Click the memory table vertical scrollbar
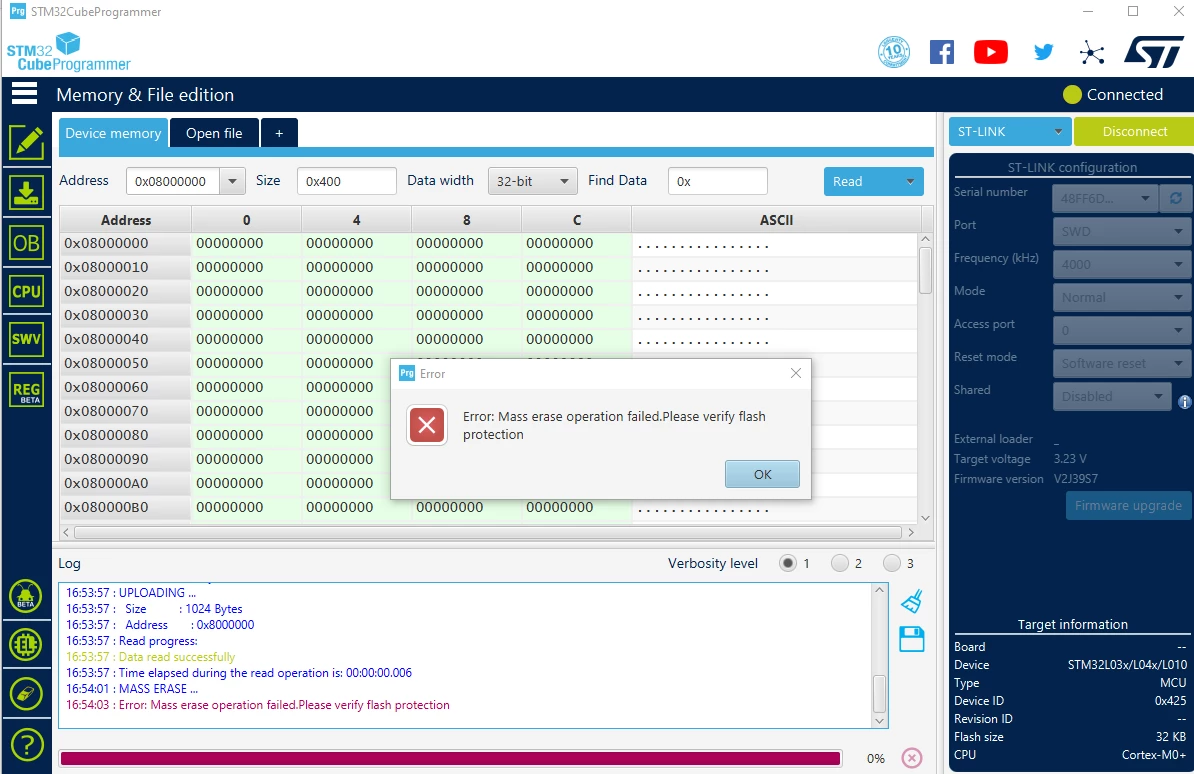 (x=925, y=378)
